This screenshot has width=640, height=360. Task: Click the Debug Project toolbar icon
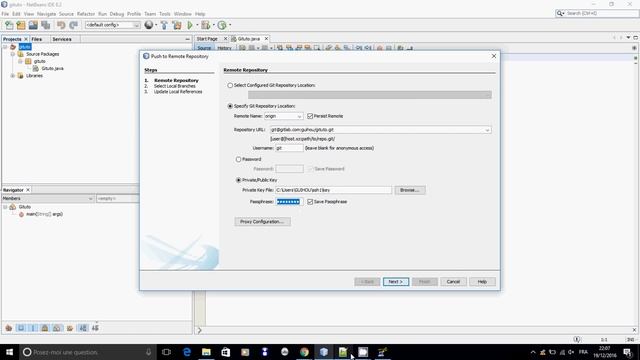point(206,25)
